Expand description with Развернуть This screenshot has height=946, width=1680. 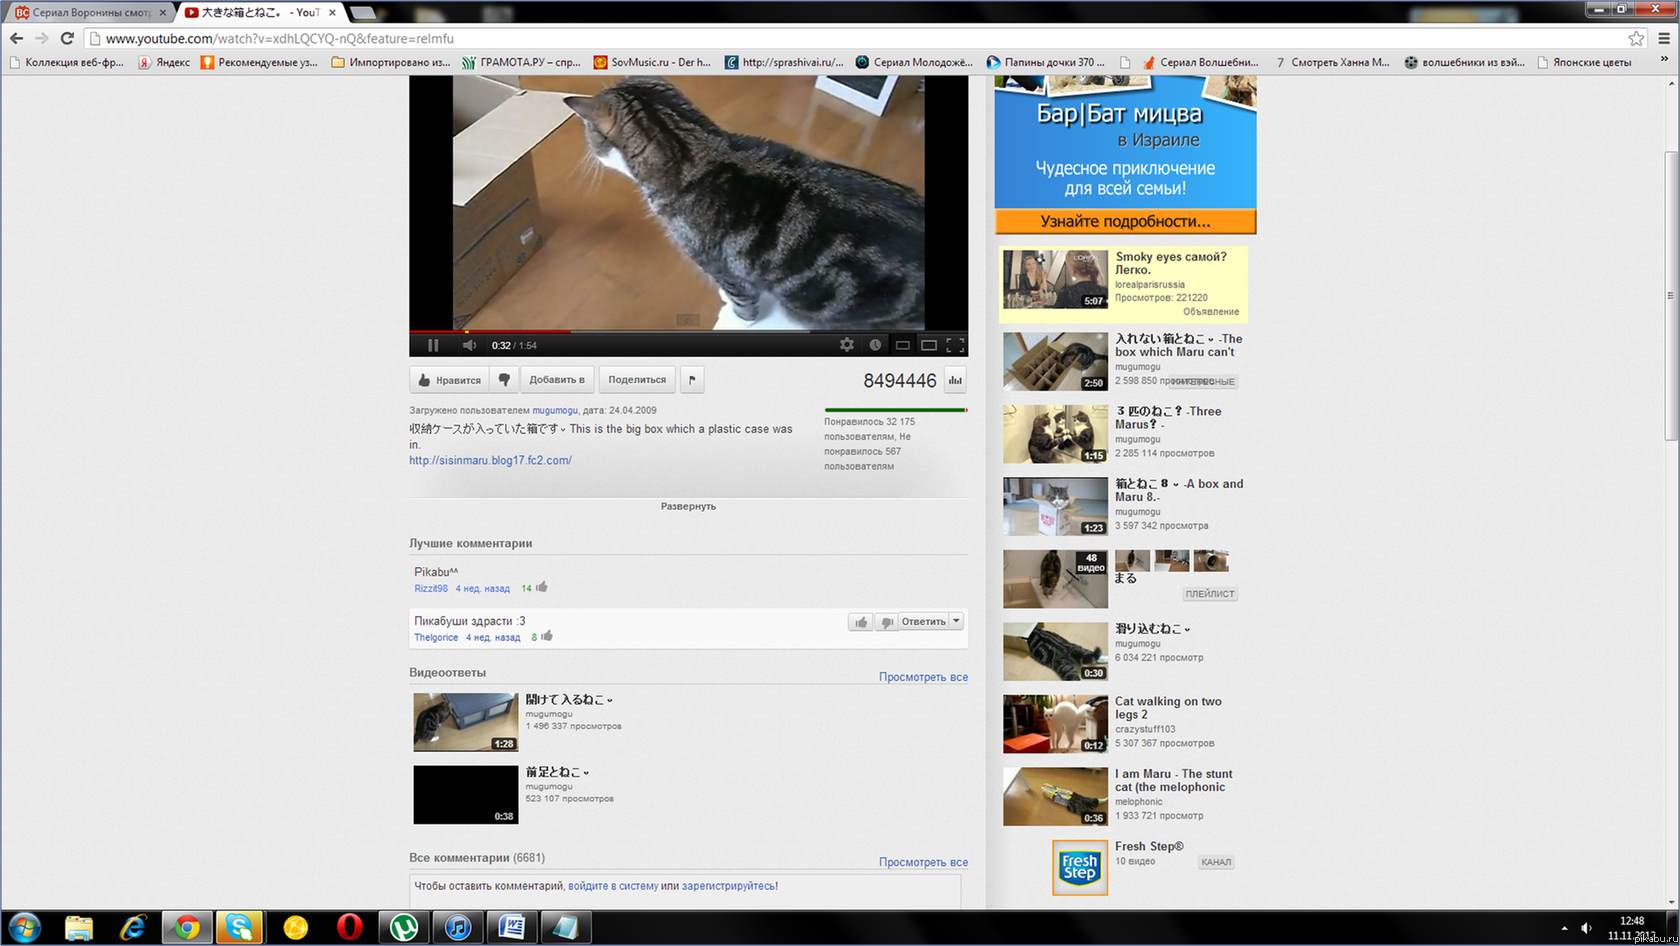(x=688, y=506)
